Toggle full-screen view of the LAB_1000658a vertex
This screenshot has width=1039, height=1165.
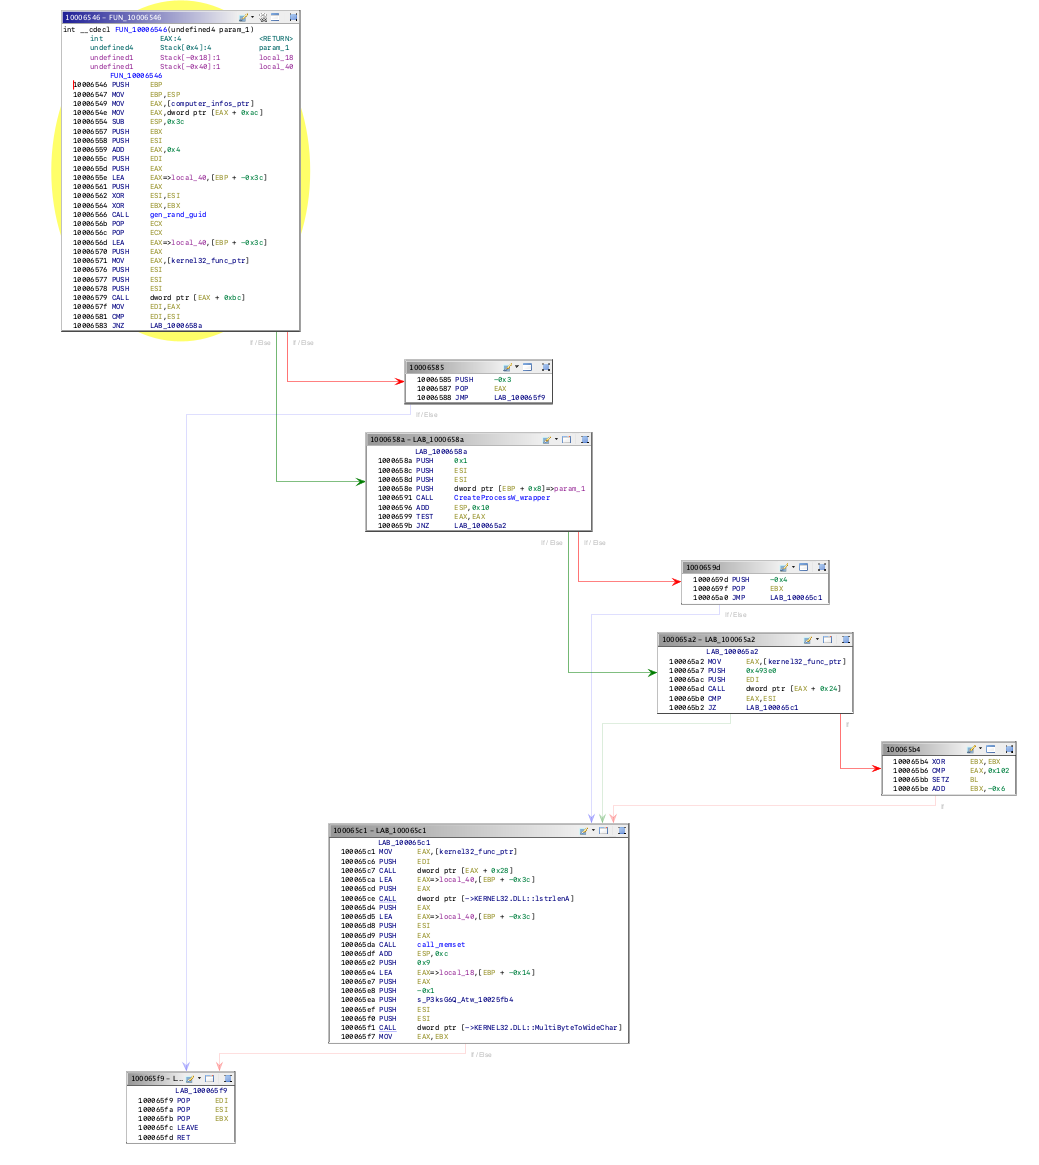[x=566, y=439]
